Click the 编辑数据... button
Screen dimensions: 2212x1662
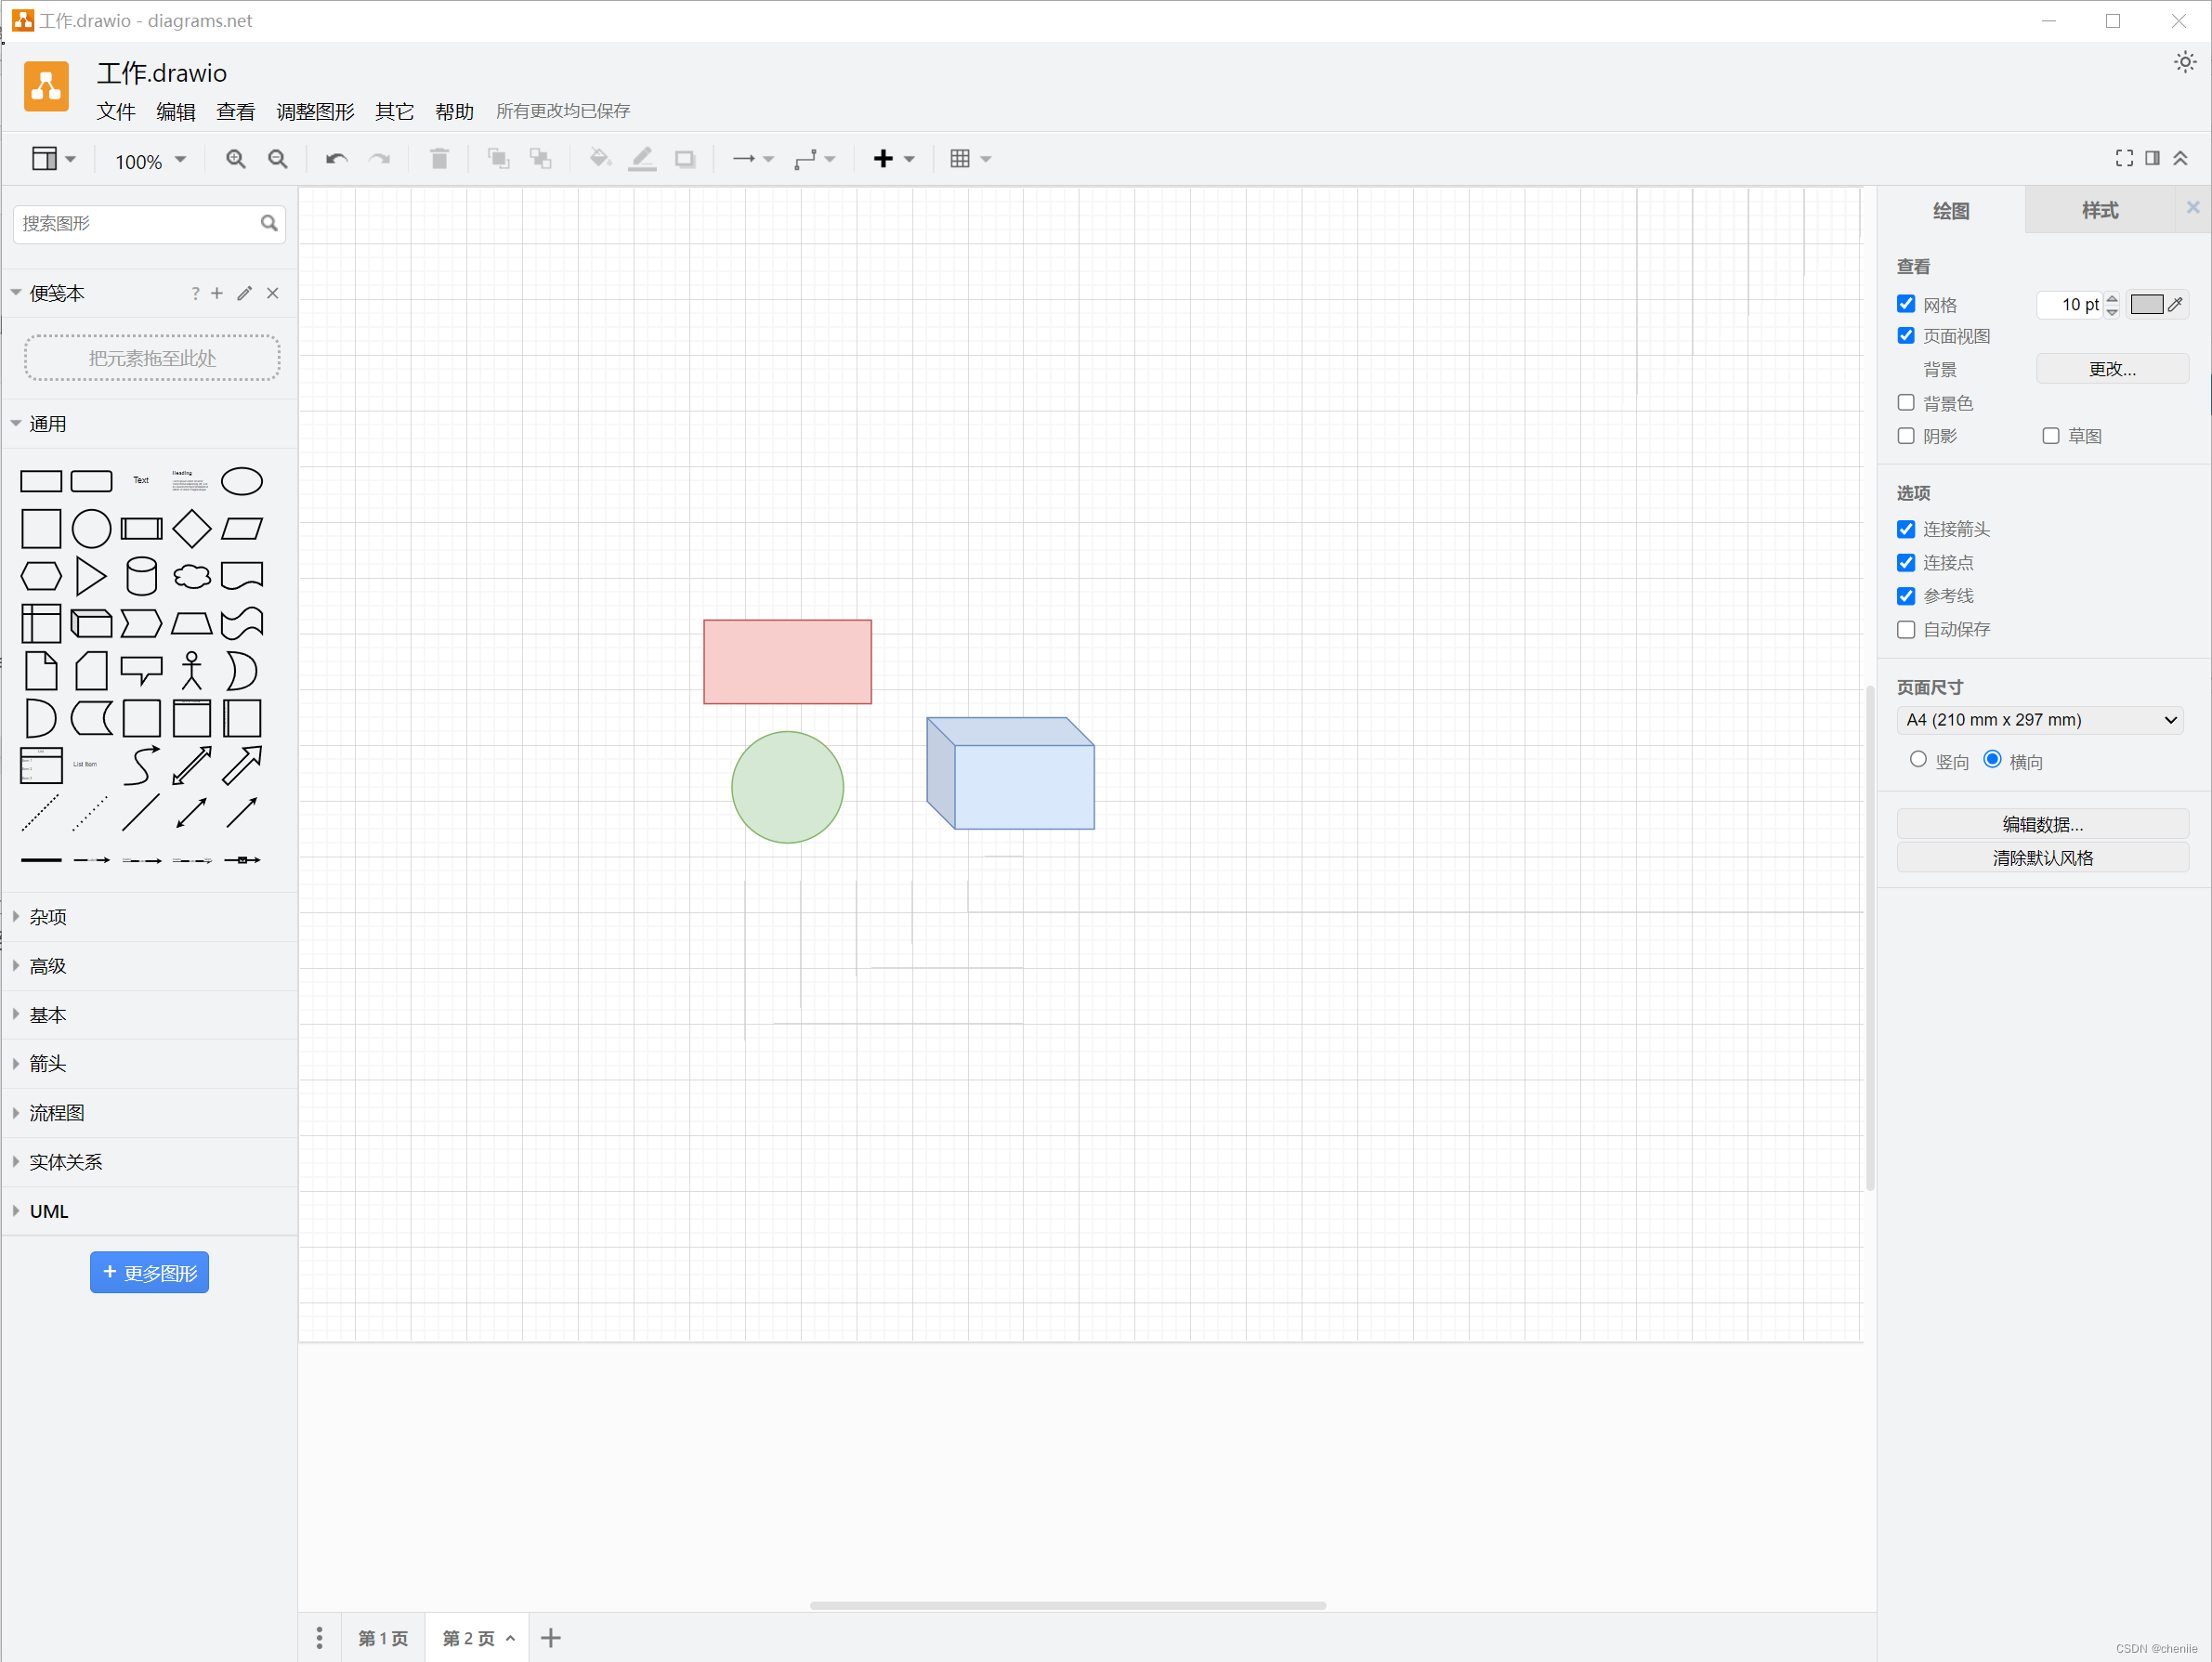pyautogui.click(x=2042, y=824)
